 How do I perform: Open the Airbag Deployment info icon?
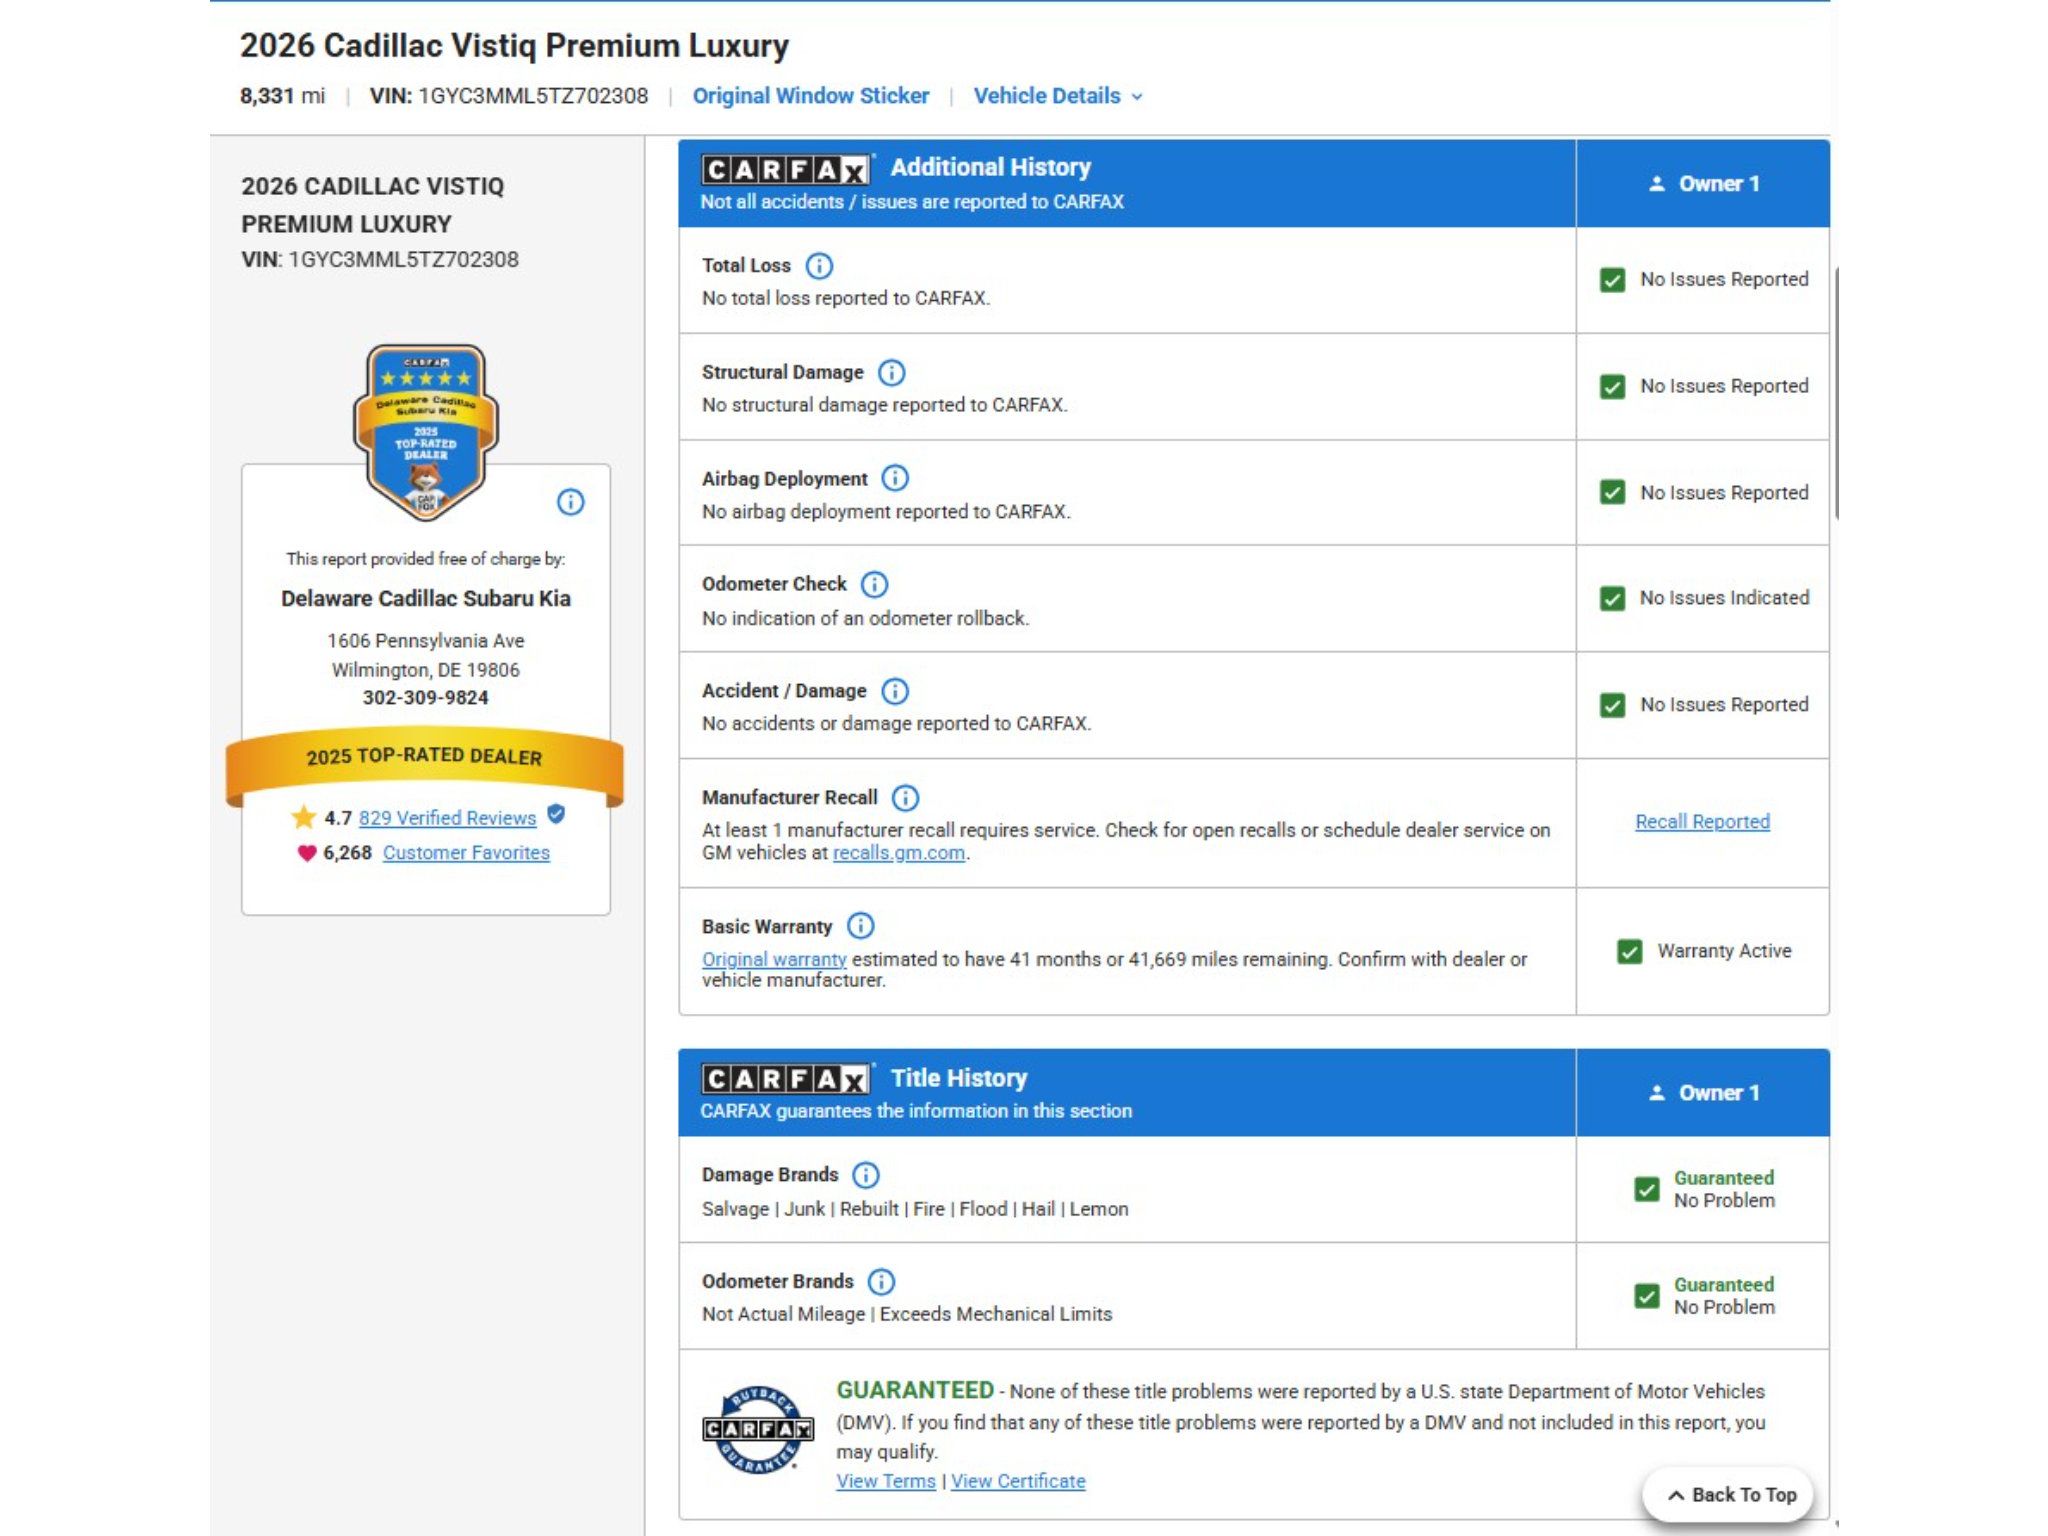click(895, 479)
